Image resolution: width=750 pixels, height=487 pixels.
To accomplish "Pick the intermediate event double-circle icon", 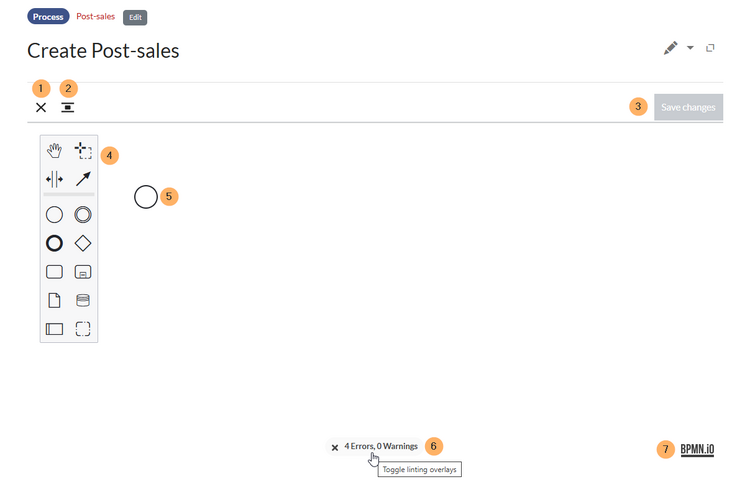I will (x=83, y=214).
